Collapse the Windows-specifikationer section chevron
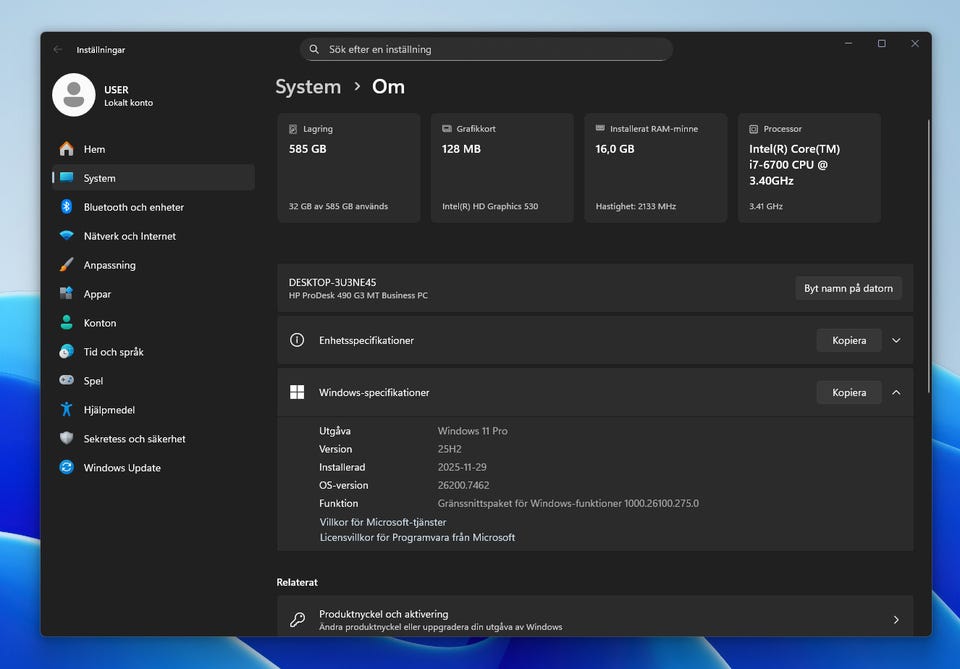This screenshot has width=960, height=669. pos(896,393)
